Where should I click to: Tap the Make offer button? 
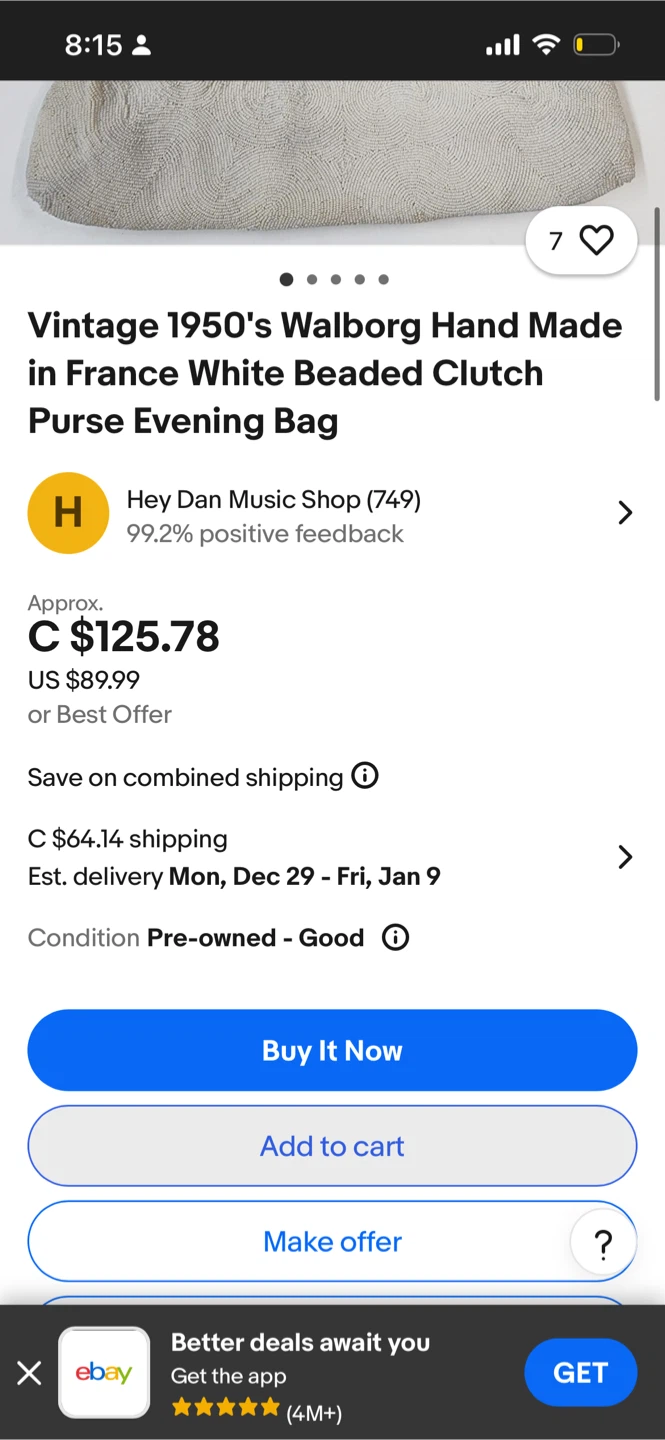332,1241
